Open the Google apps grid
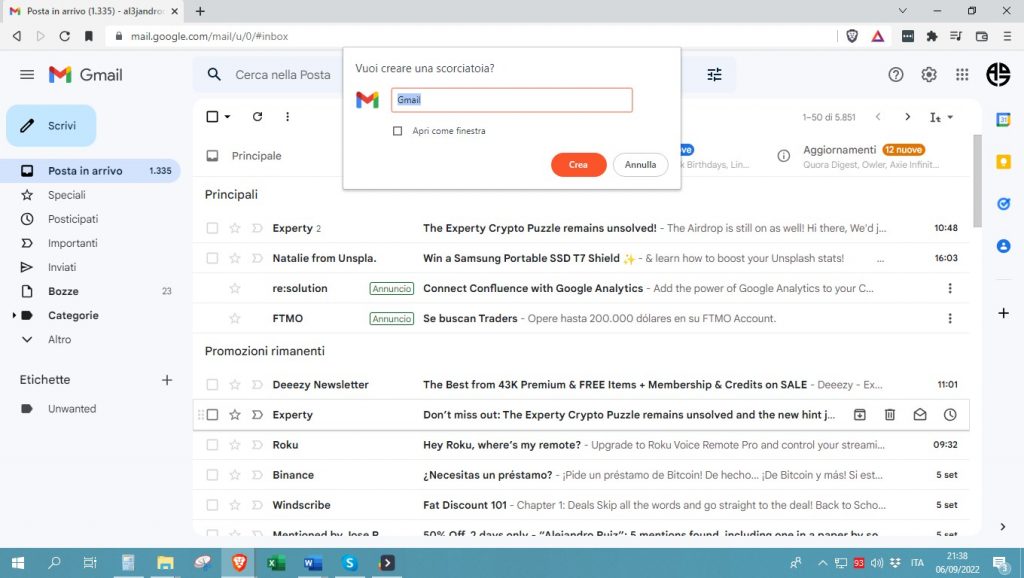Screen dimensions: 1024x578 coord(962,75)
